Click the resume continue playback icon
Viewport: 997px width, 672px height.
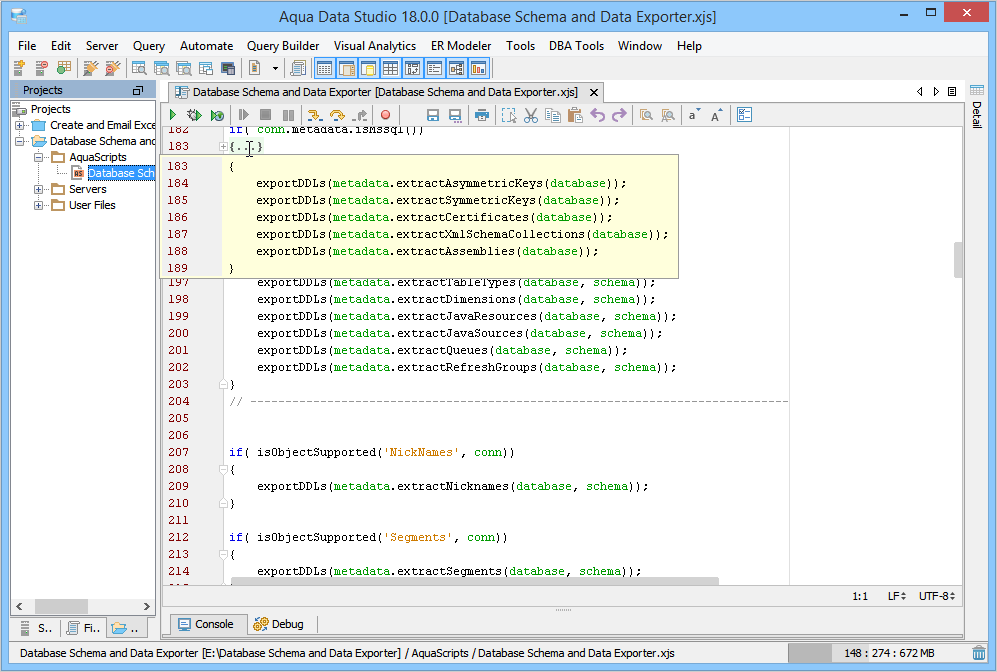[244, 115]
